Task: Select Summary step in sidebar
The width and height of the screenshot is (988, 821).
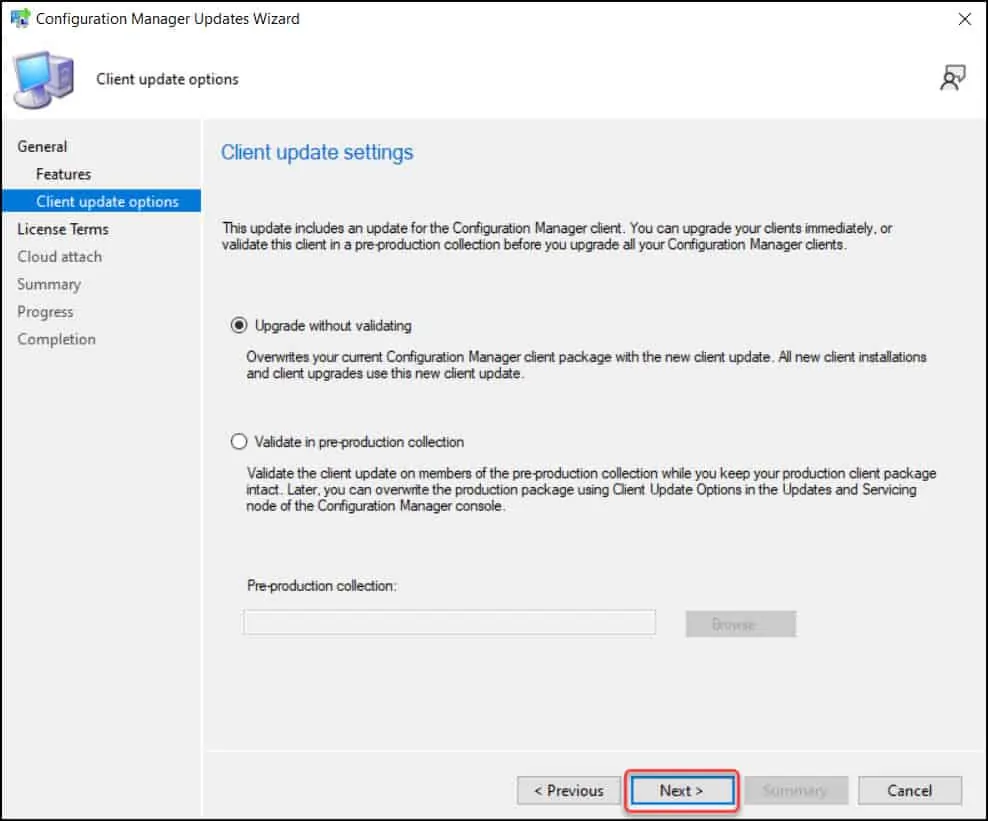Action: 49,284
